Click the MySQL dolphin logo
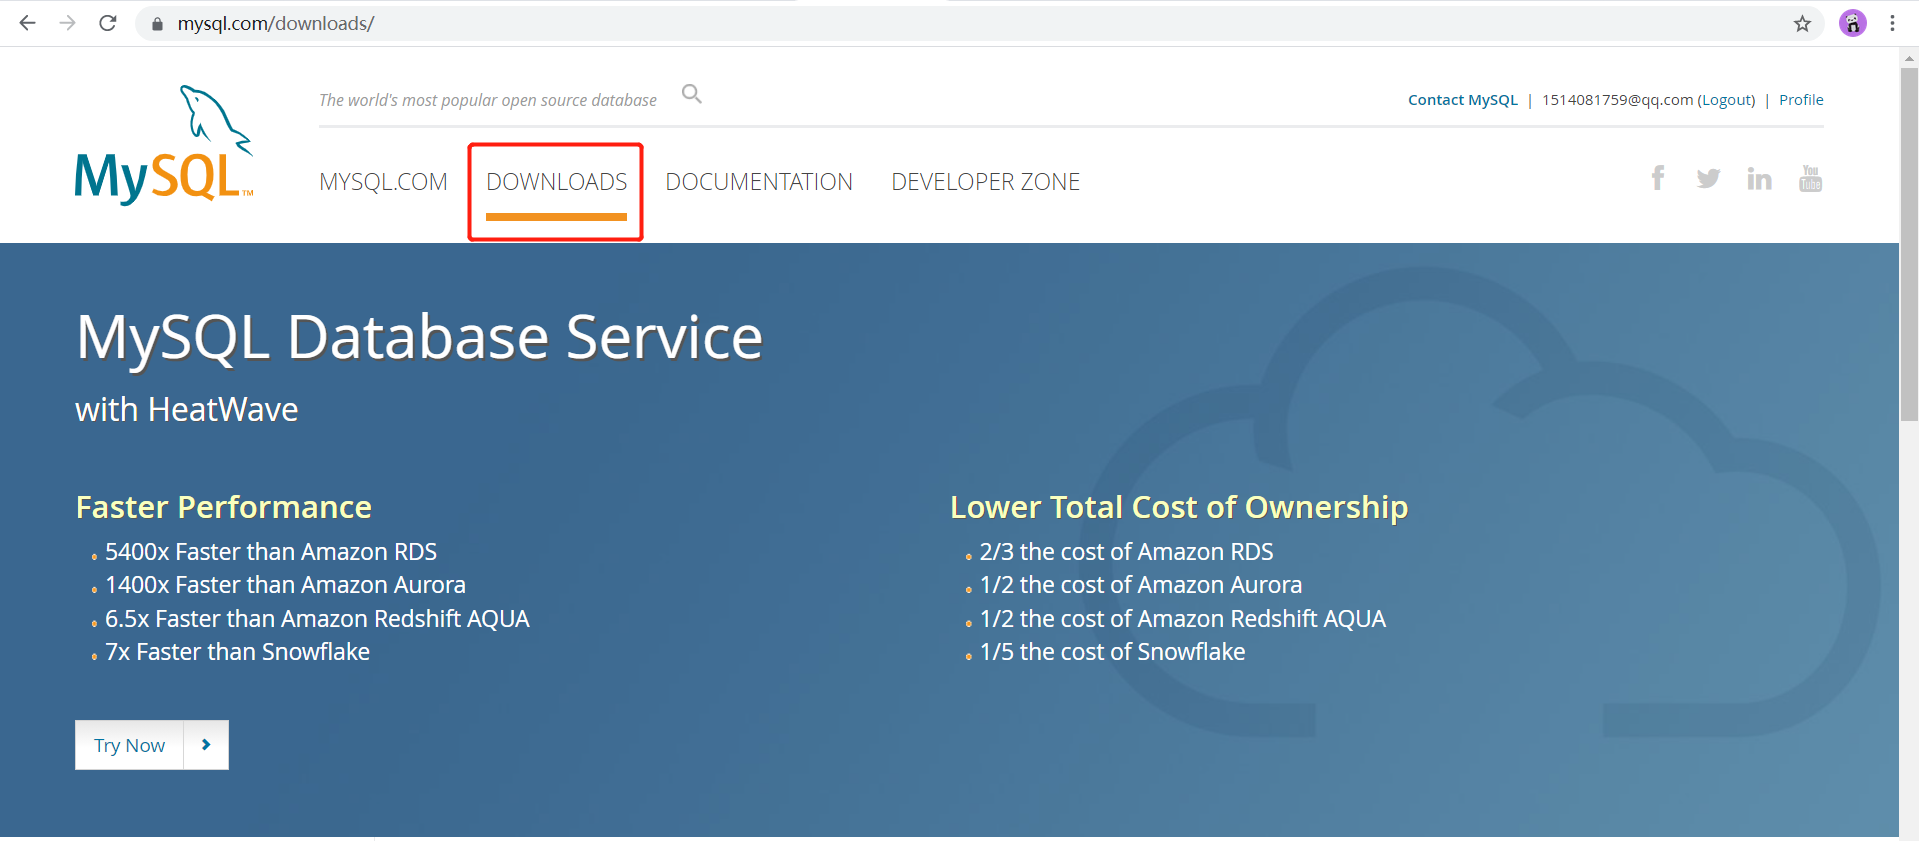 [x=164, y=145]
